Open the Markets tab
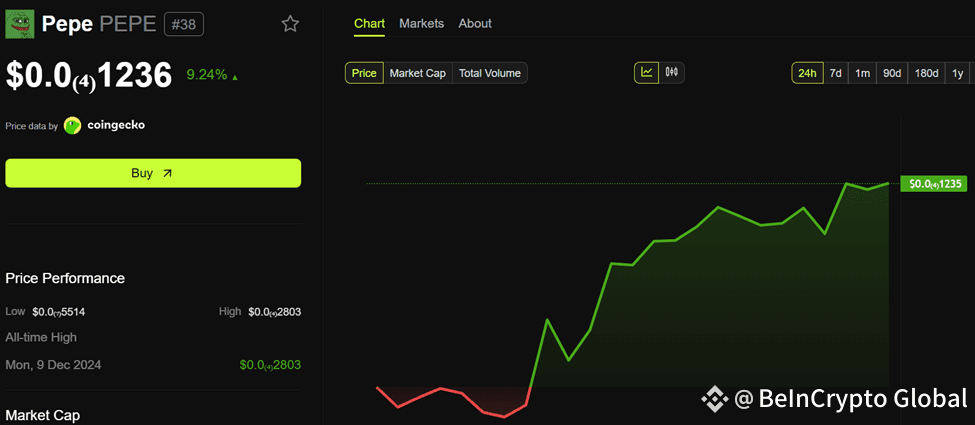Image resolution: width=975 pixels, height=425 pixels. point(422,24)
